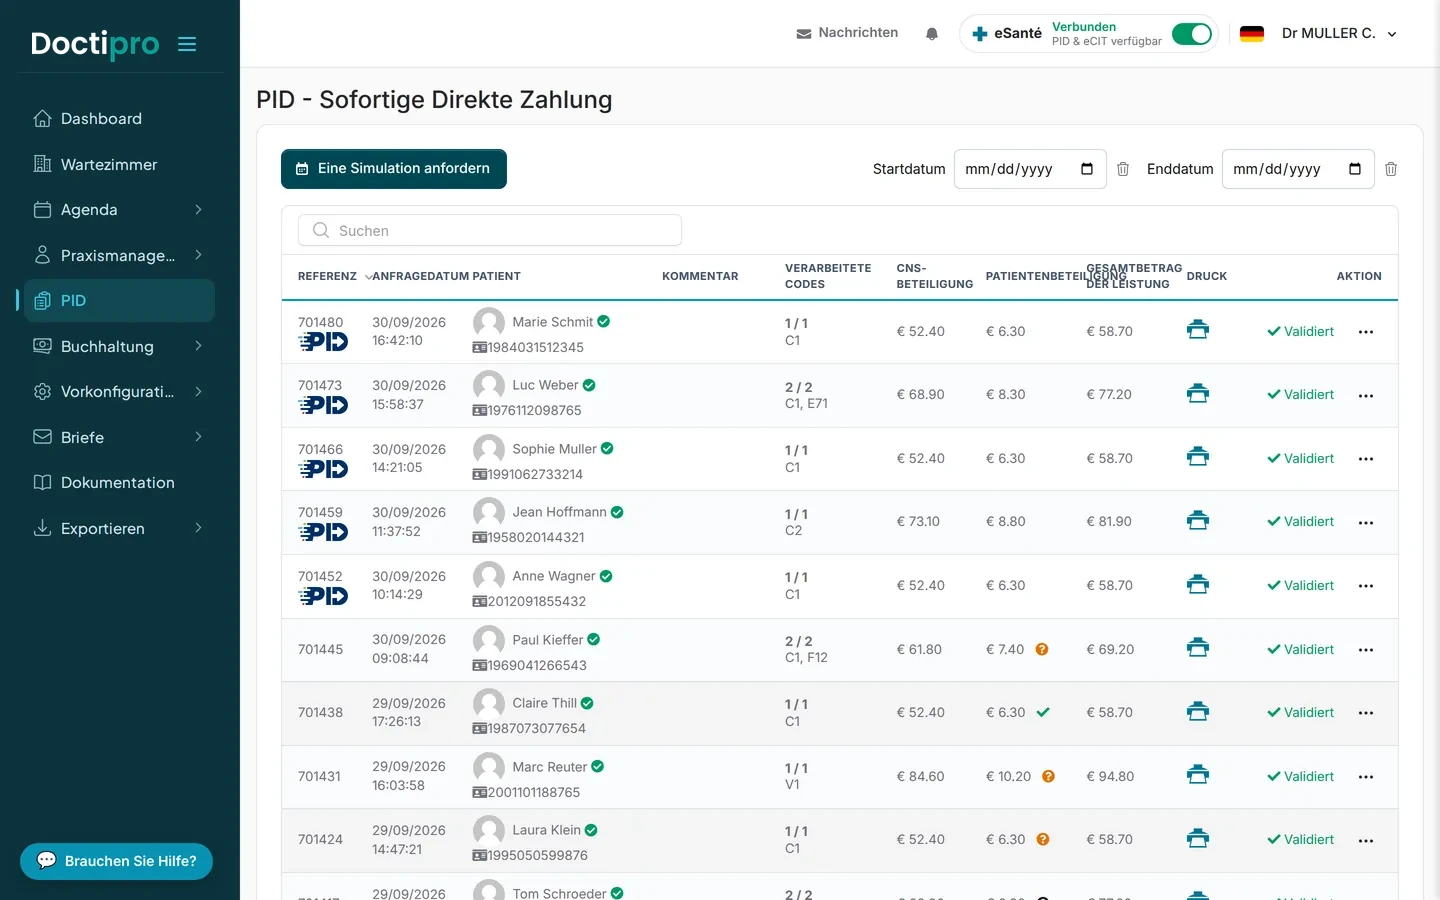Click Eine Simulation anfordern button
This screenshot has height=900, width=1440.
tap(394, 169)
